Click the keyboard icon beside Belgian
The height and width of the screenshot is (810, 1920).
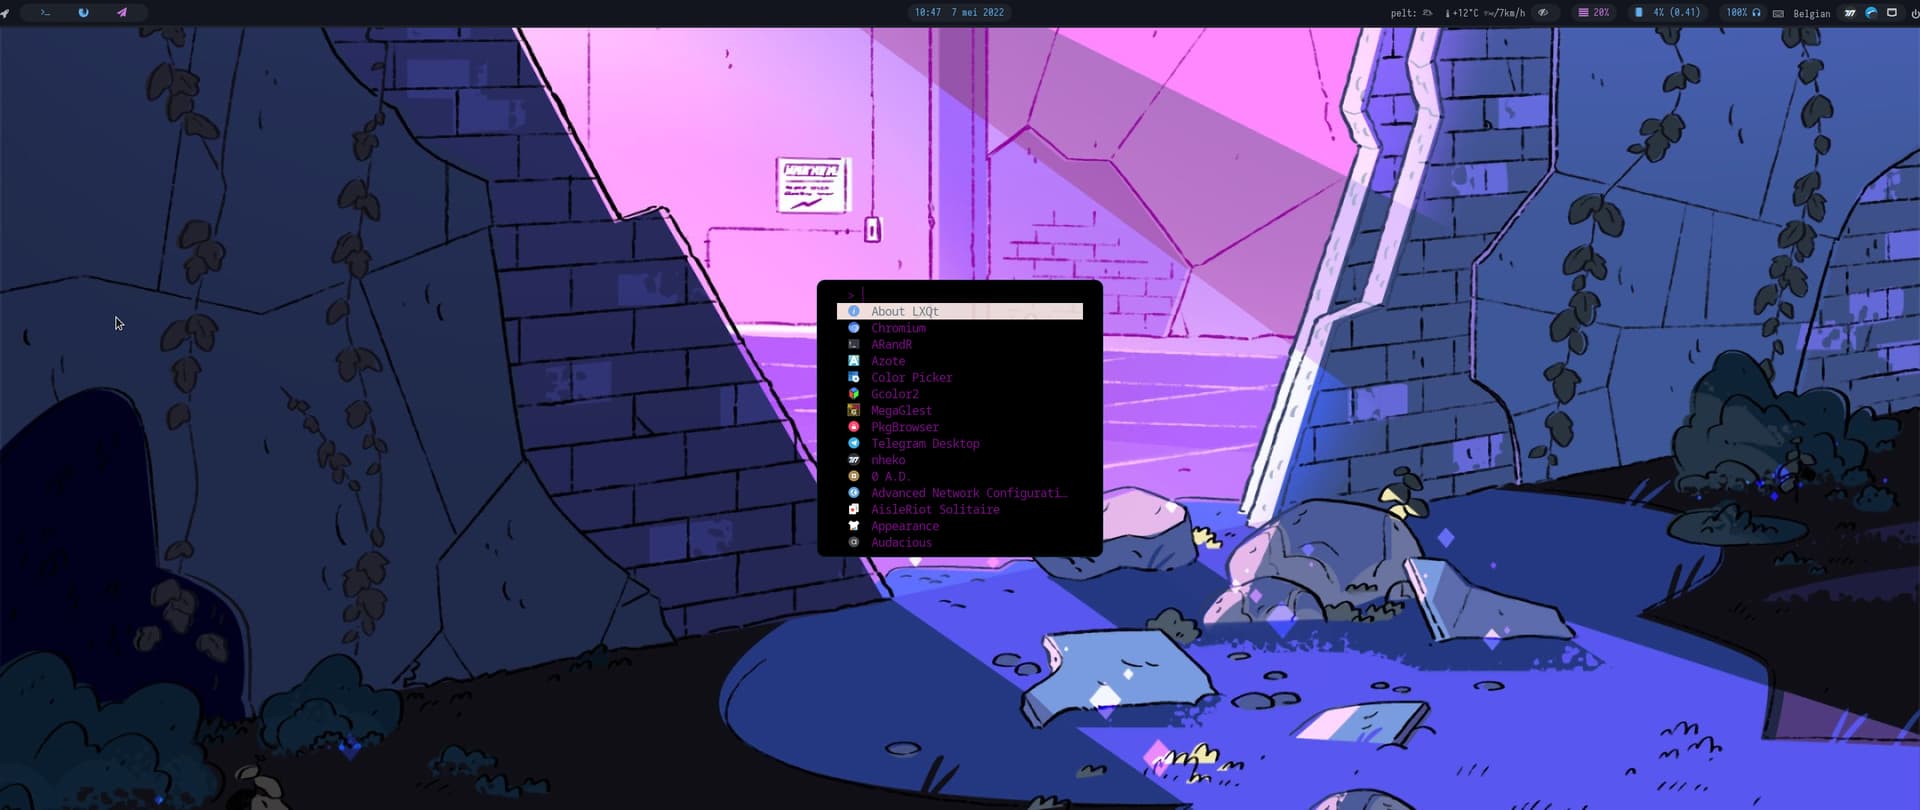[x=1778, y=14]
